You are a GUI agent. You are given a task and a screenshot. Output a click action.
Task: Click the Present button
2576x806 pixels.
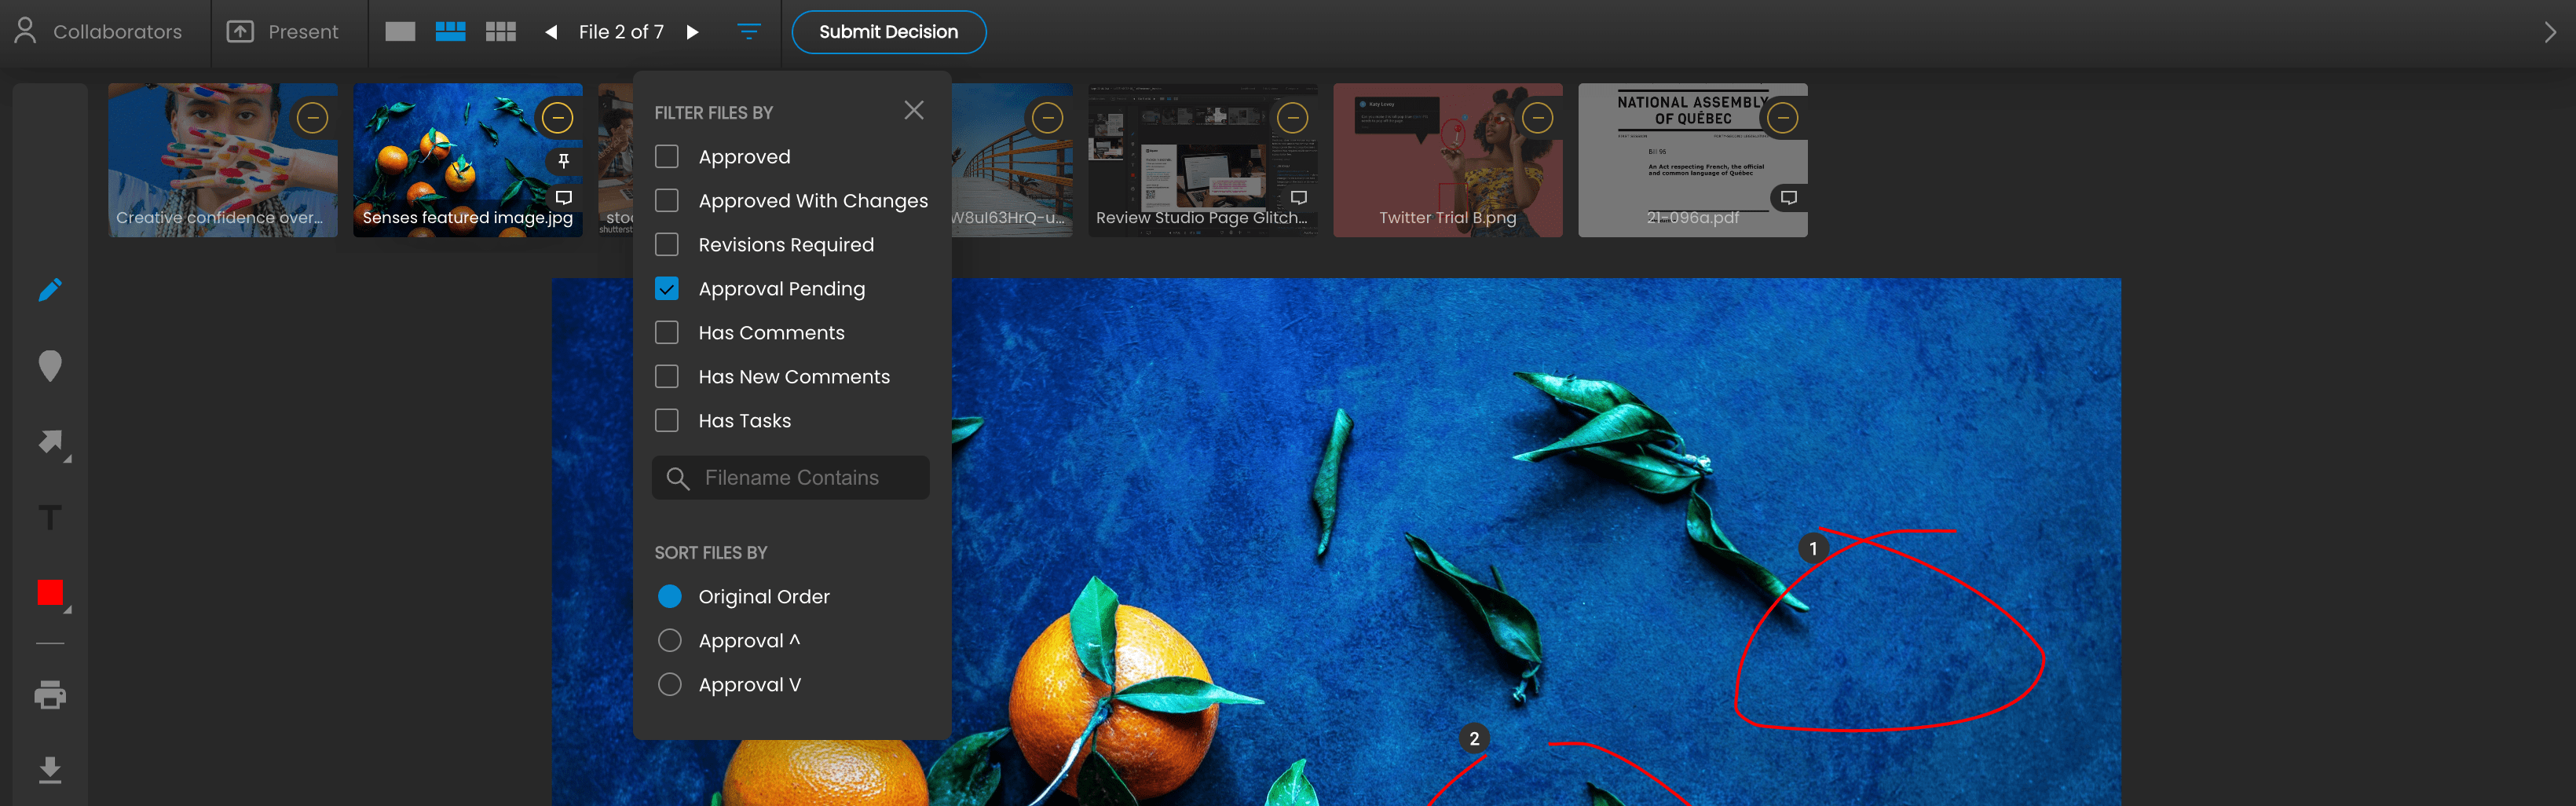coord(283,32)
